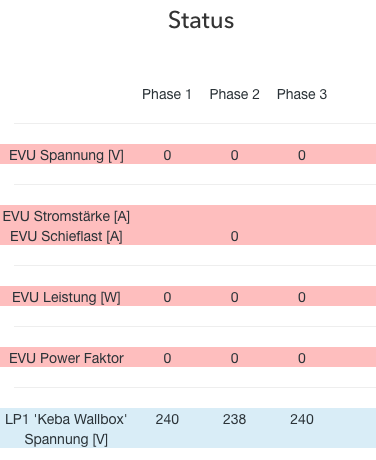The image size is (376, 460).
Task: Click the LP1 'Keba Wallbox' label
Action: click(x=66, y=419)
